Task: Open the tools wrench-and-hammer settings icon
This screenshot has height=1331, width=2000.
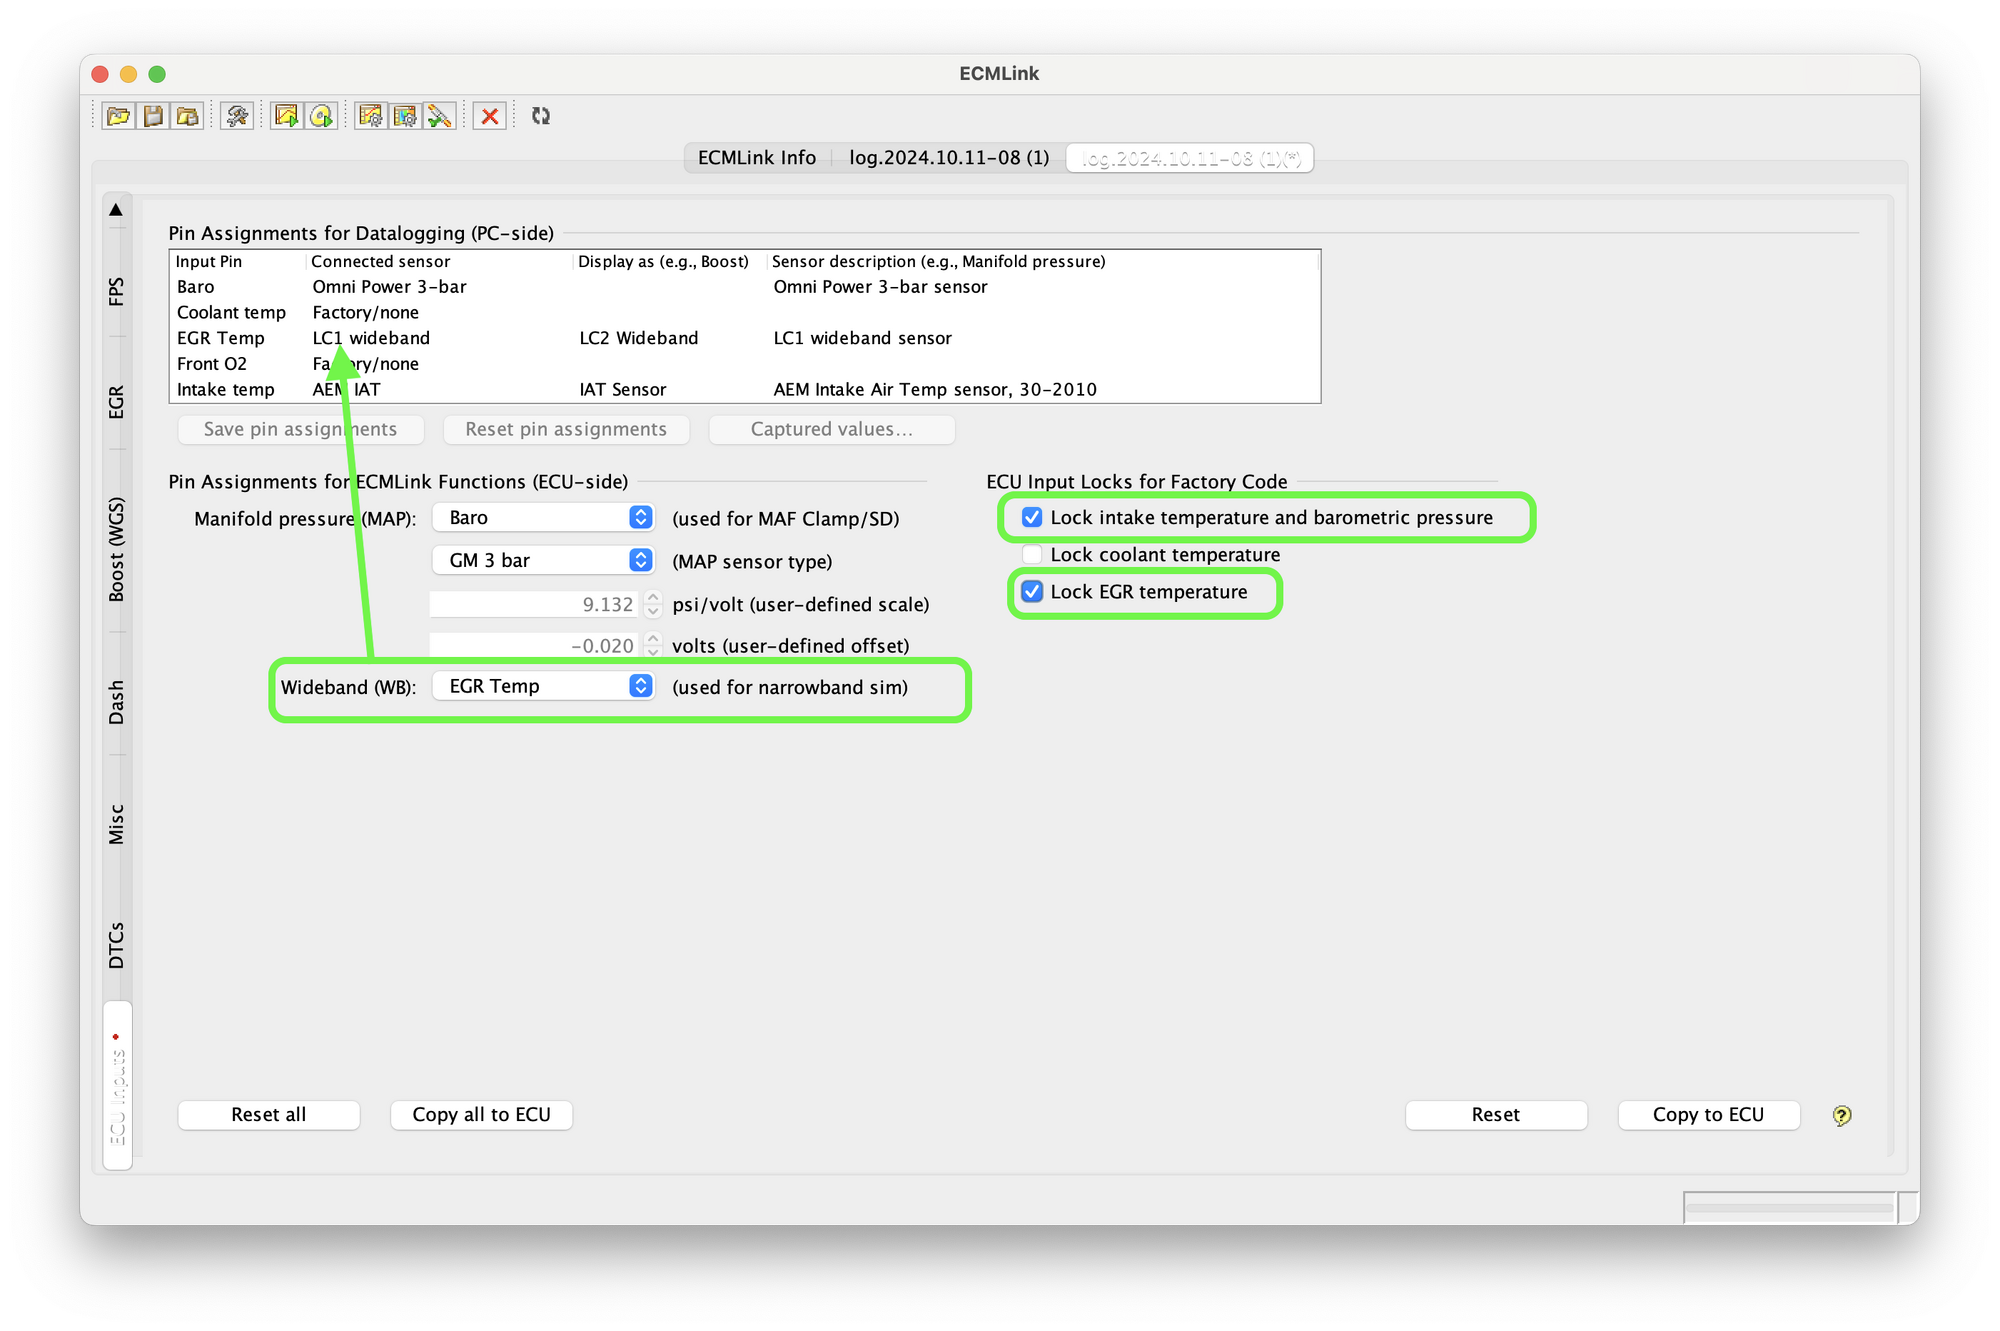Action: [x=237, y=116]
